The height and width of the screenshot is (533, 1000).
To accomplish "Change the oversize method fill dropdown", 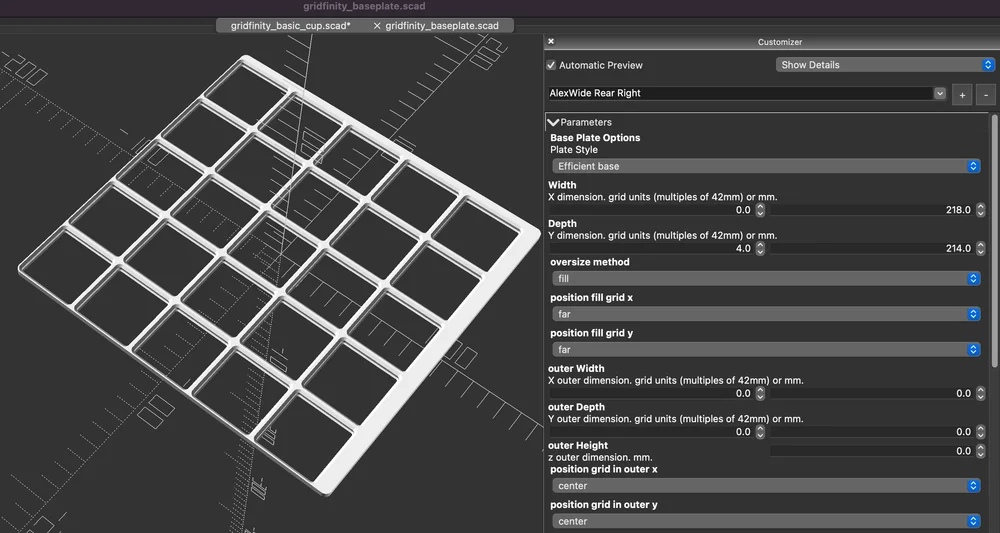I will click(x=766, y=279).
